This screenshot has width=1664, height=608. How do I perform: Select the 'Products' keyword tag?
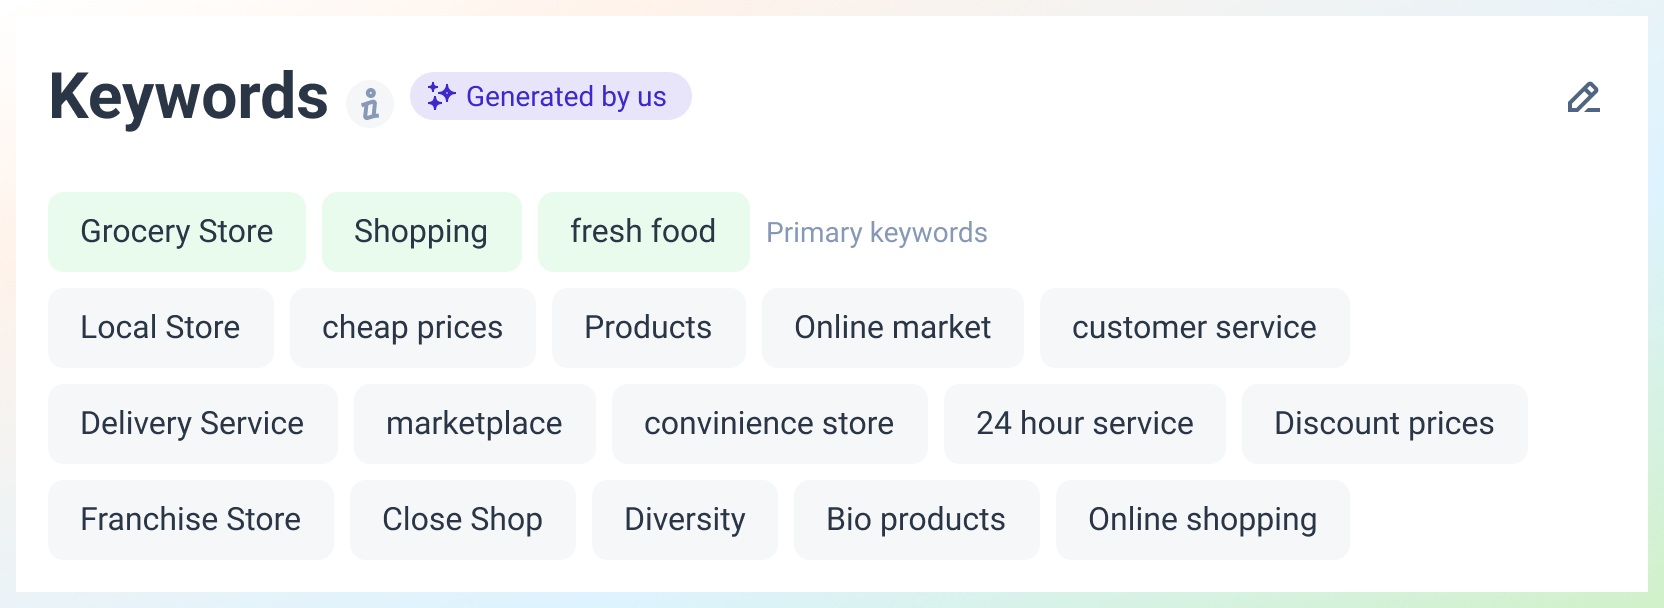click(648, 328)
